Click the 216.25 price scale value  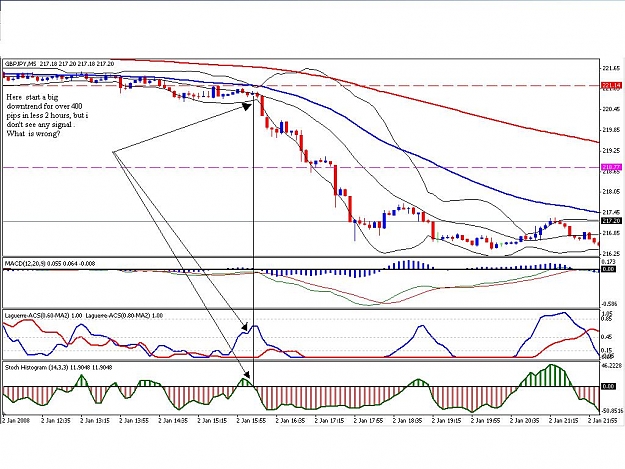click(x=612, y=254)
